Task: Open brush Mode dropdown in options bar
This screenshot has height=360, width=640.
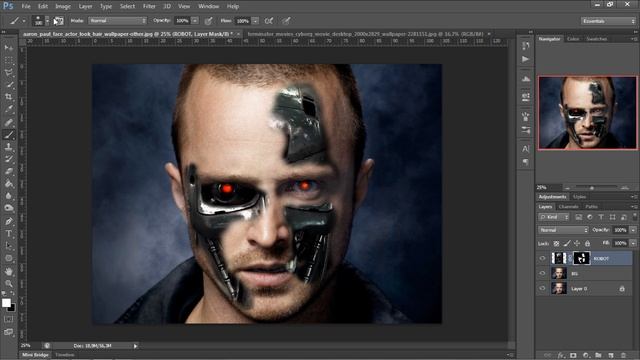Action: pyautogui.click(x=118, y=21)
